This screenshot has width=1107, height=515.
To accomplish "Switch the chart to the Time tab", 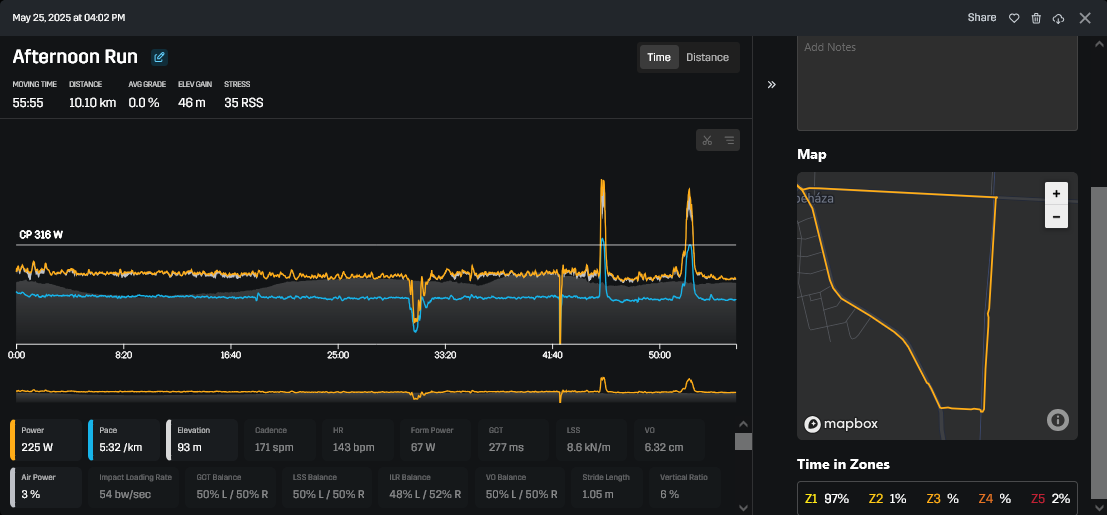I will click(659, 57).
